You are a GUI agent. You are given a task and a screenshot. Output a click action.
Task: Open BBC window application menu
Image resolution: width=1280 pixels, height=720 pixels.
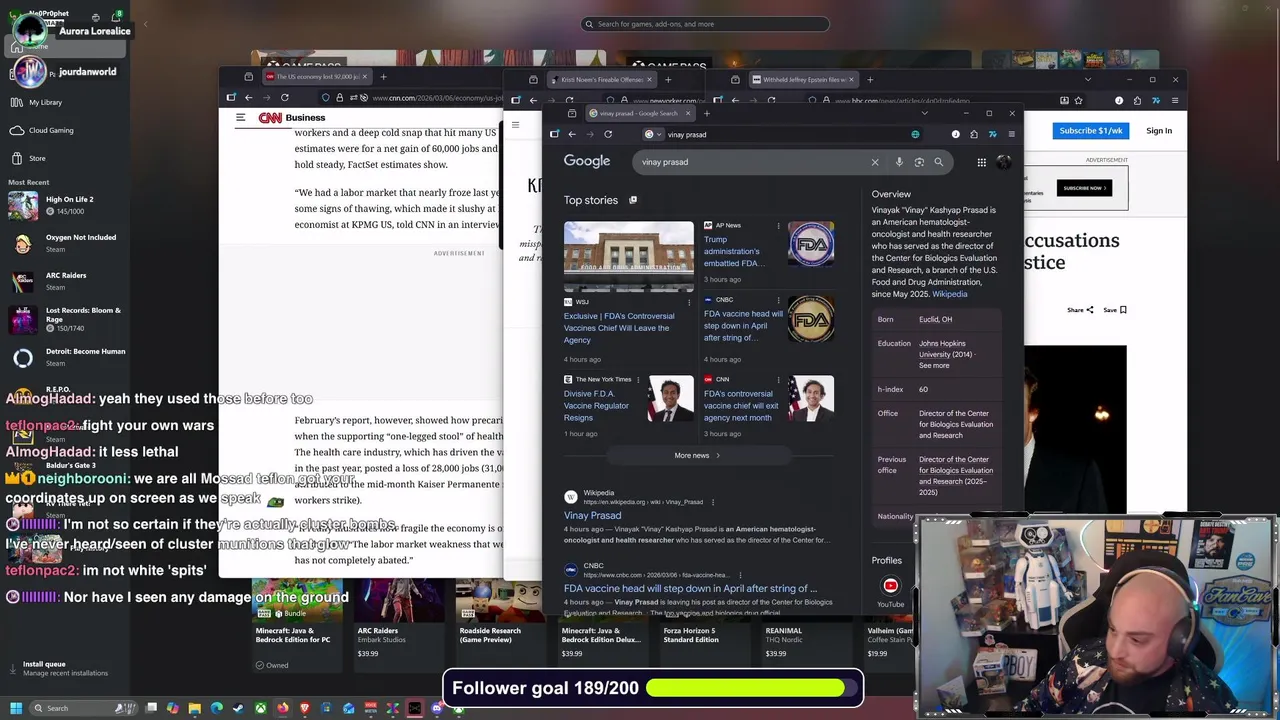click(x=1175, y=100)
